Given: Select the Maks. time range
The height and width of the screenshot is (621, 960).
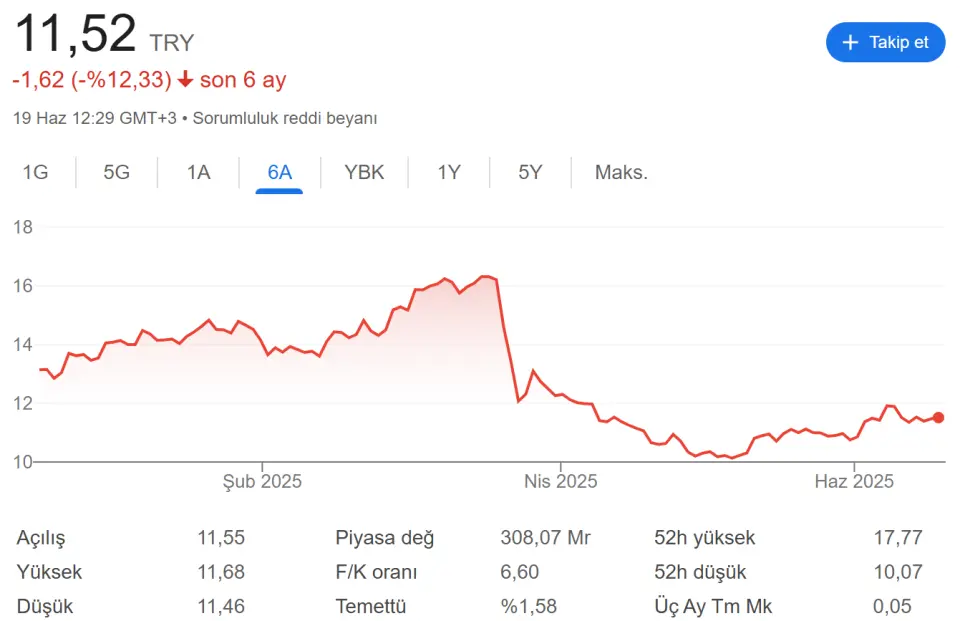Looking at the screenshot, I should [621, 172].
